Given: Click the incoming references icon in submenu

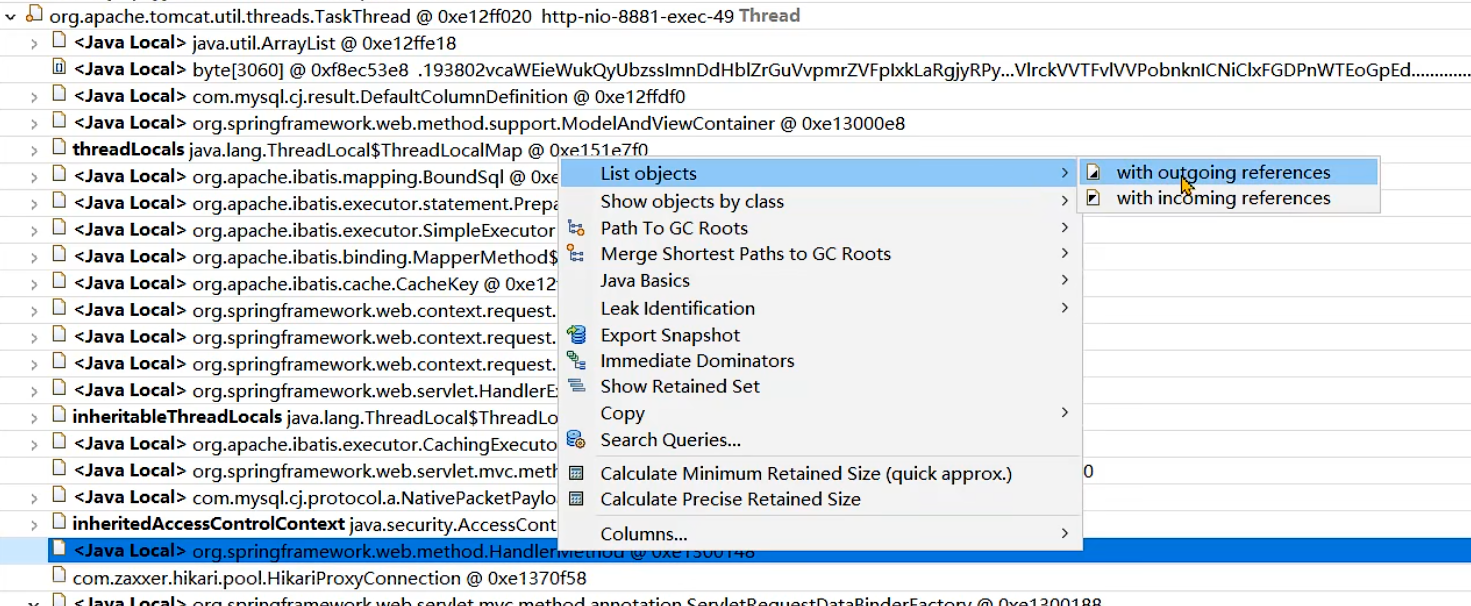Looking at the screenshot, I should [x=1094, y=198].
